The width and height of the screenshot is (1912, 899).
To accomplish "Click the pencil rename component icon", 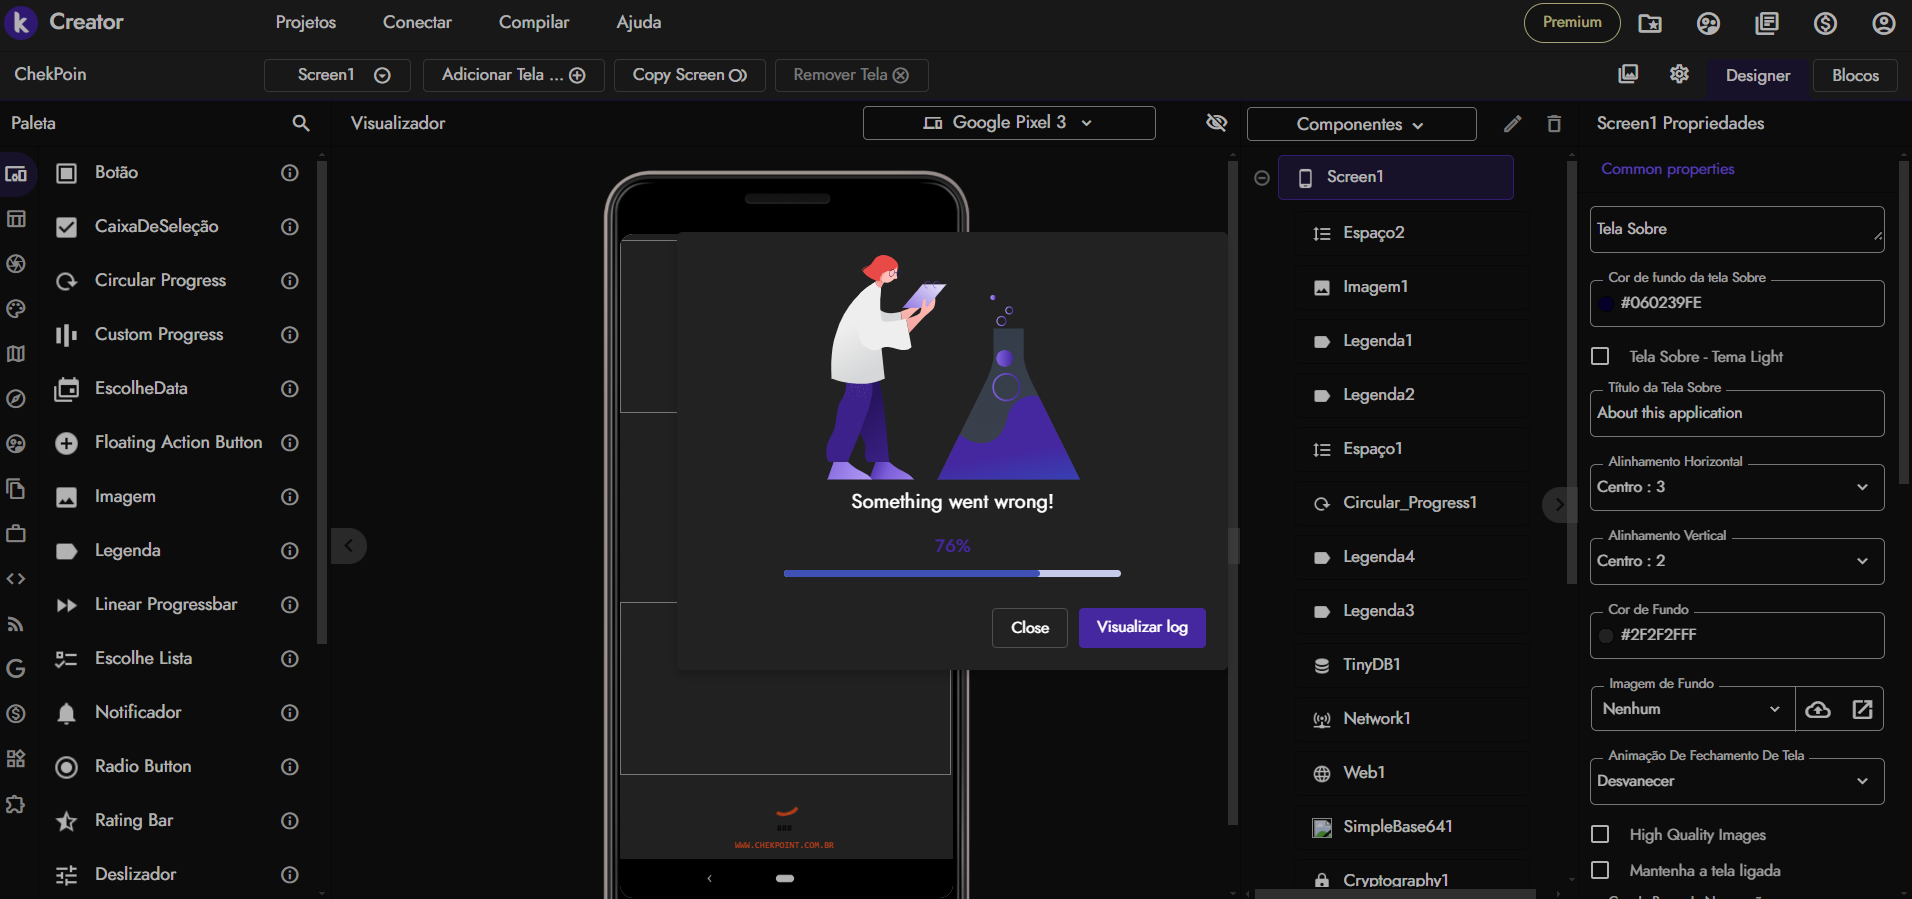I will (x=1512, y=123).
